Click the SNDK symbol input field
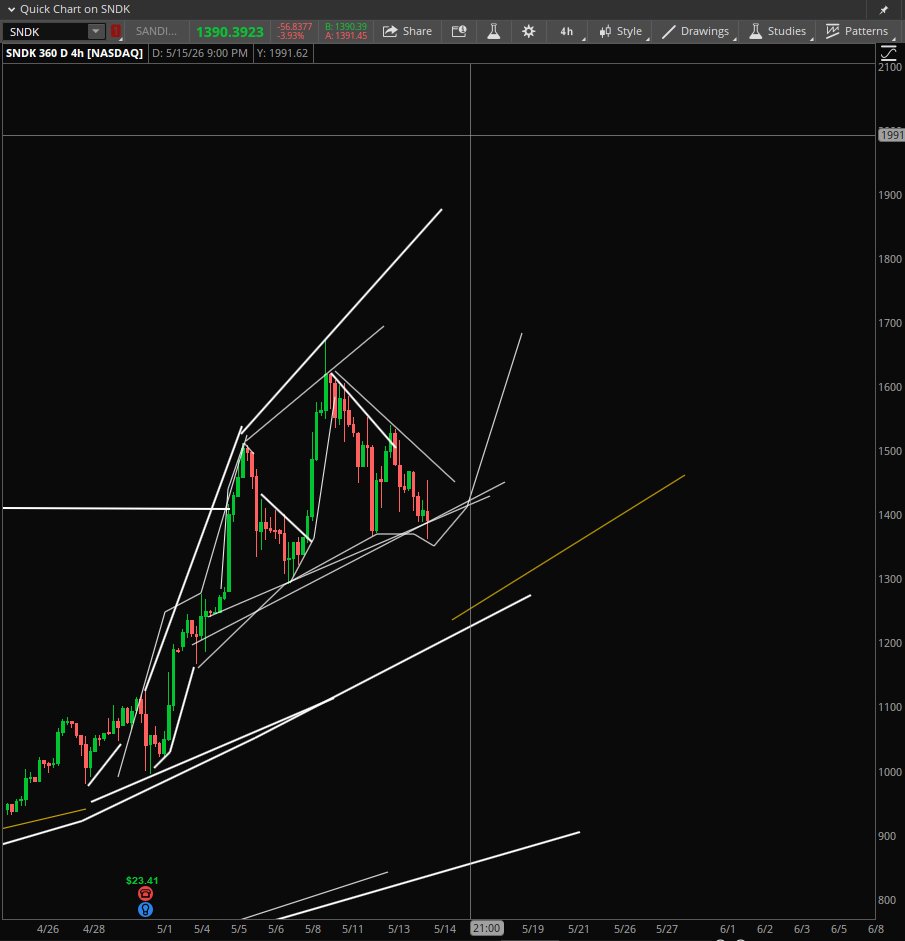 [45, 32]
